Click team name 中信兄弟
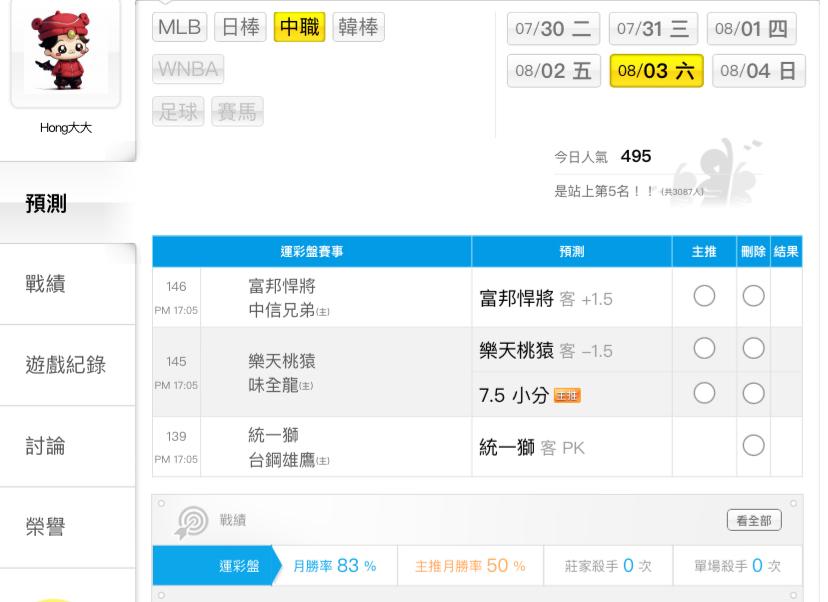The width and height of the screenshot is (828, 602). tap(282, 310)
